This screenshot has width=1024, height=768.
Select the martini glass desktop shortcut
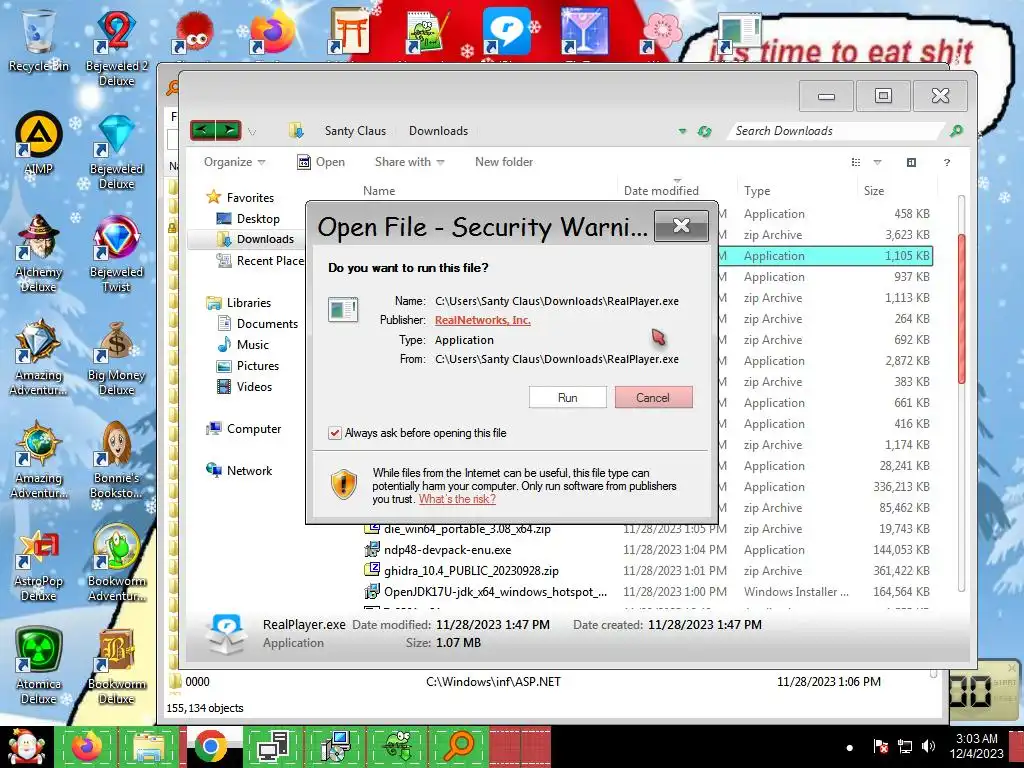584,31
